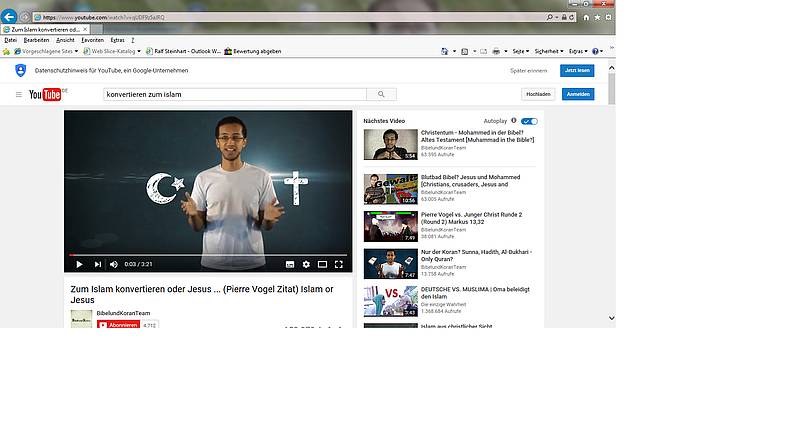Play the video
Screen dimensions: 800x426
click(x=79, y=264)
